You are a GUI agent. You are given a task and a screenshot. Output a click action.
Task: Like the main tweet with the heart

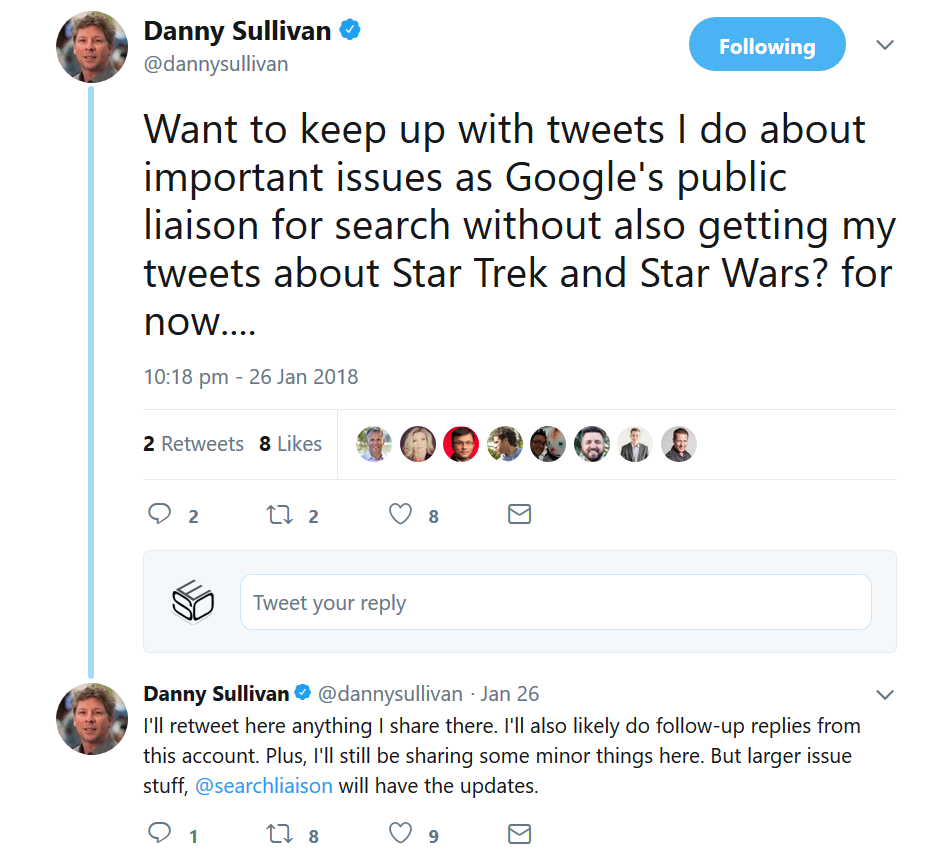click(x=399, y=513)
